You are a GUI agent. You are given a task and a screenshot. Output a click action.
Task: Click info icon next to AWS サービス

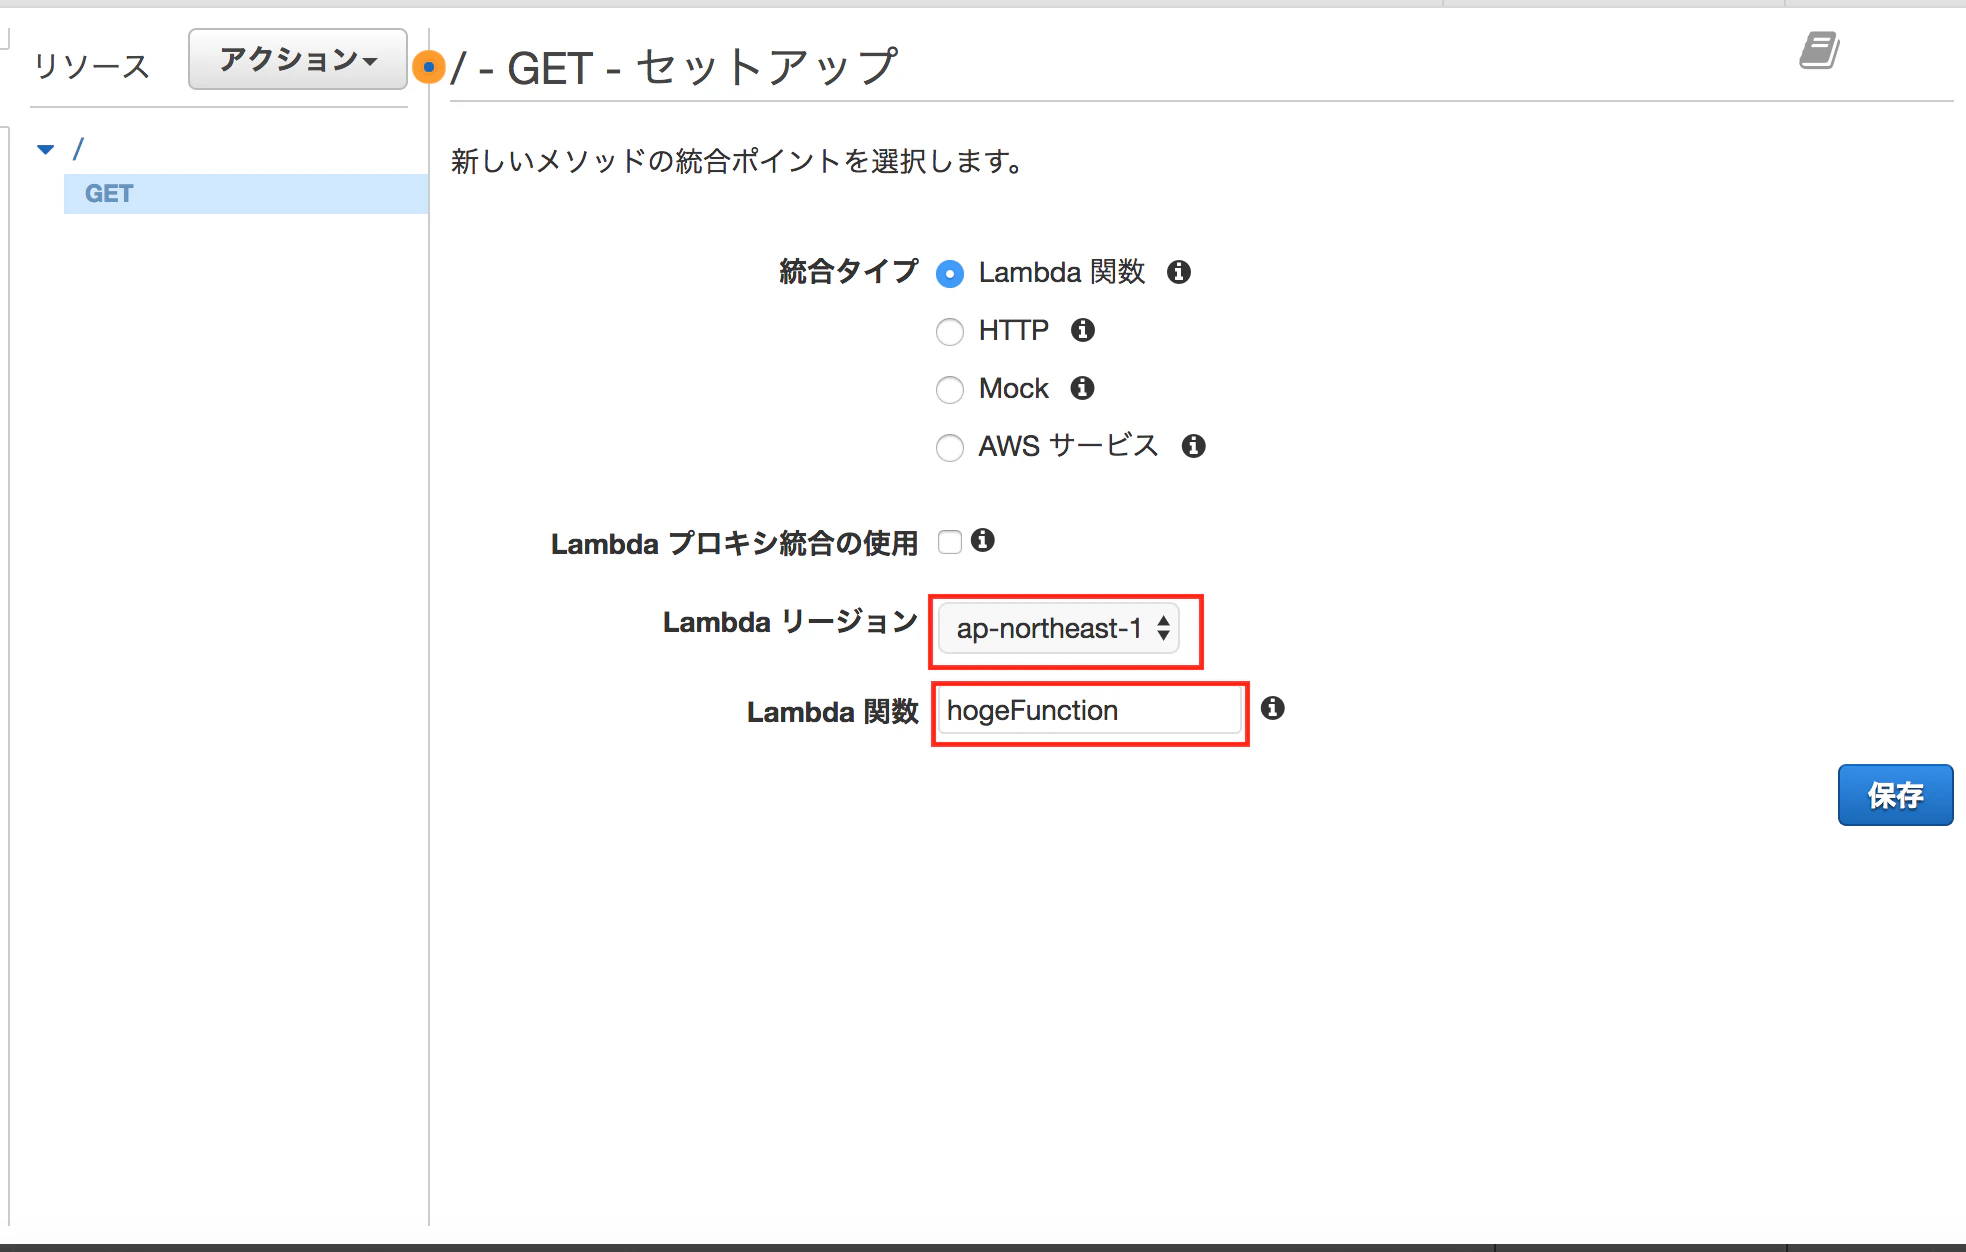point(1193,446)
